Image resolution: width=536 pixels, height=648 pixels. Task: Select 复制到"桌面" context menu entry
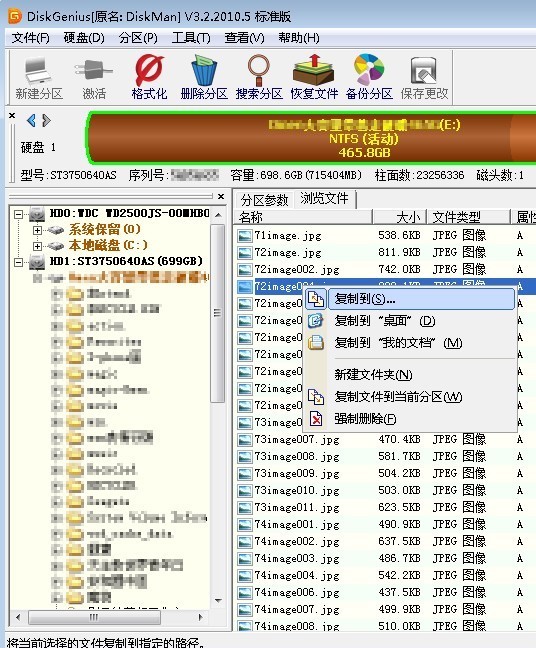(385, 321)
